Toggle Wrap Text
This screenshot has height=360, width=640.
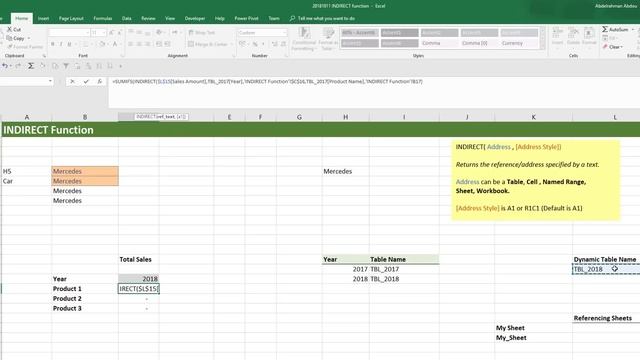coord(202,32)
